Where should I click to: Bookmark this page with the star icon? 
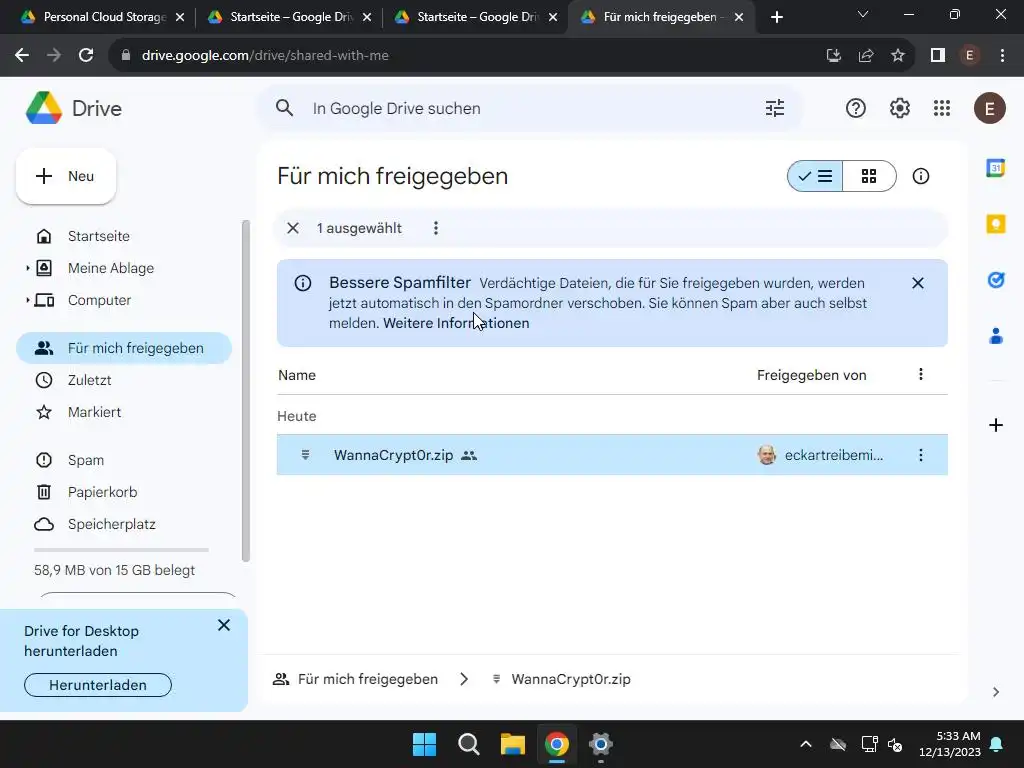point(898,56)
